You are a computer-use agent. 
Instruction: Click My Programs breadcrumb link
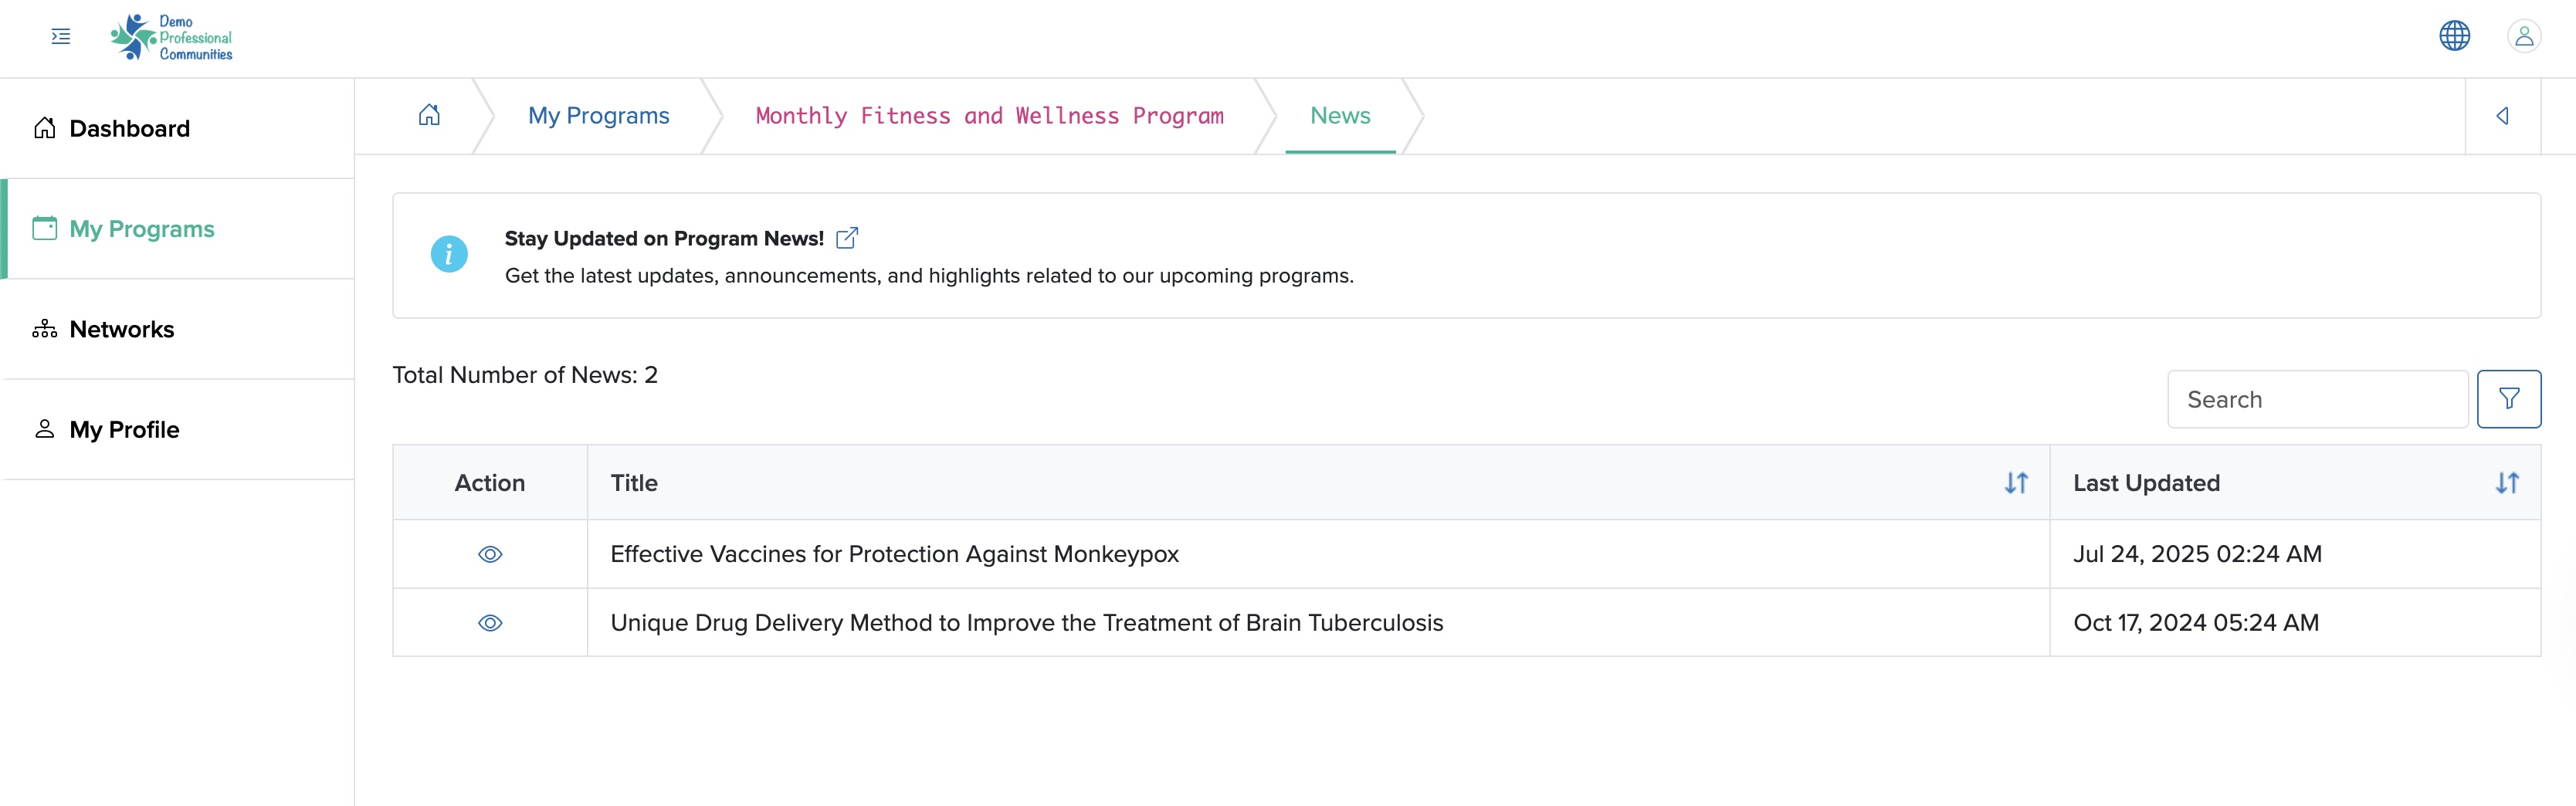coord(599,116)
